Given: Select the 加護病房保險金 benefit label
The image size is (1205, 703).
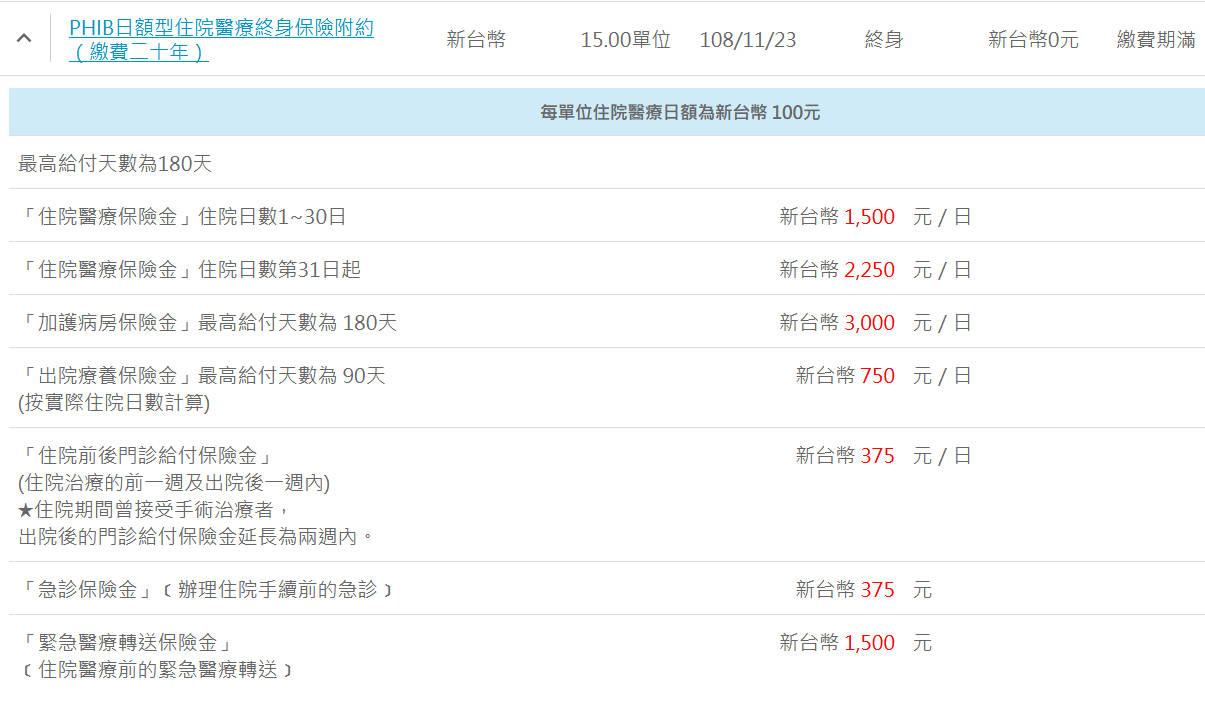Looking at the screenshot, I should click(207, 323).
